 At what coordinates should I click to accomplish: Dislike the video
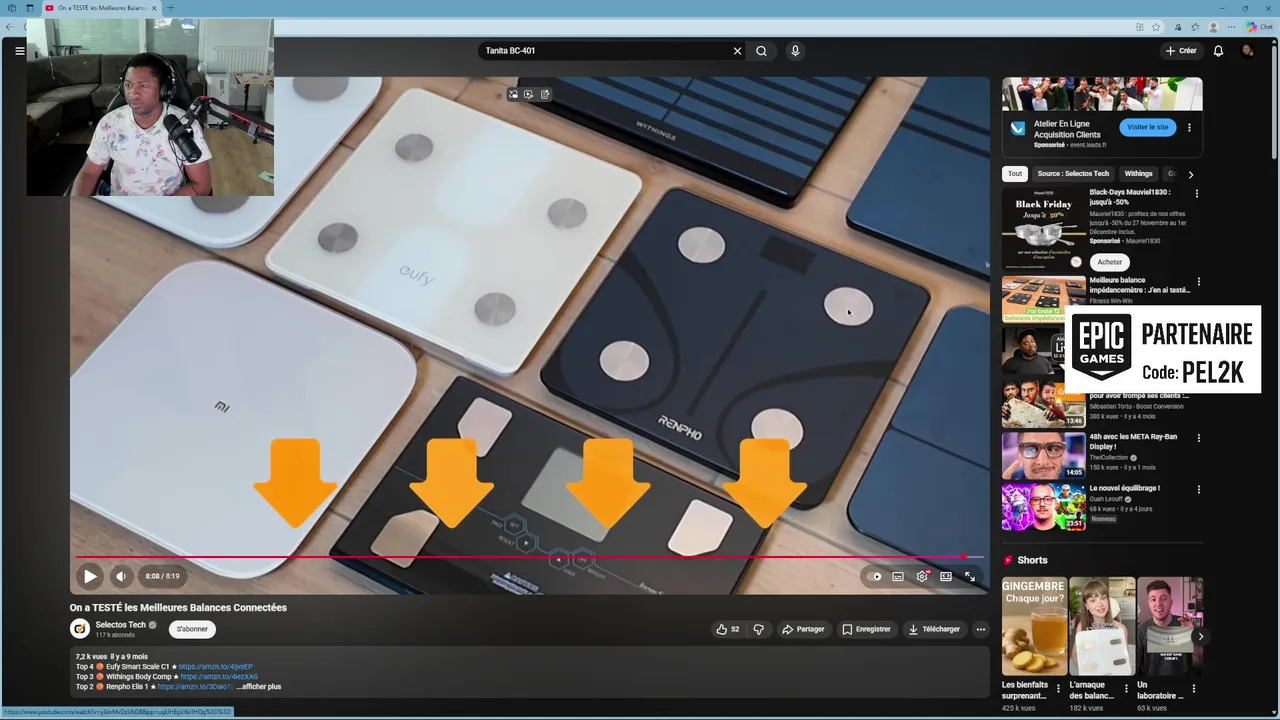758,629
